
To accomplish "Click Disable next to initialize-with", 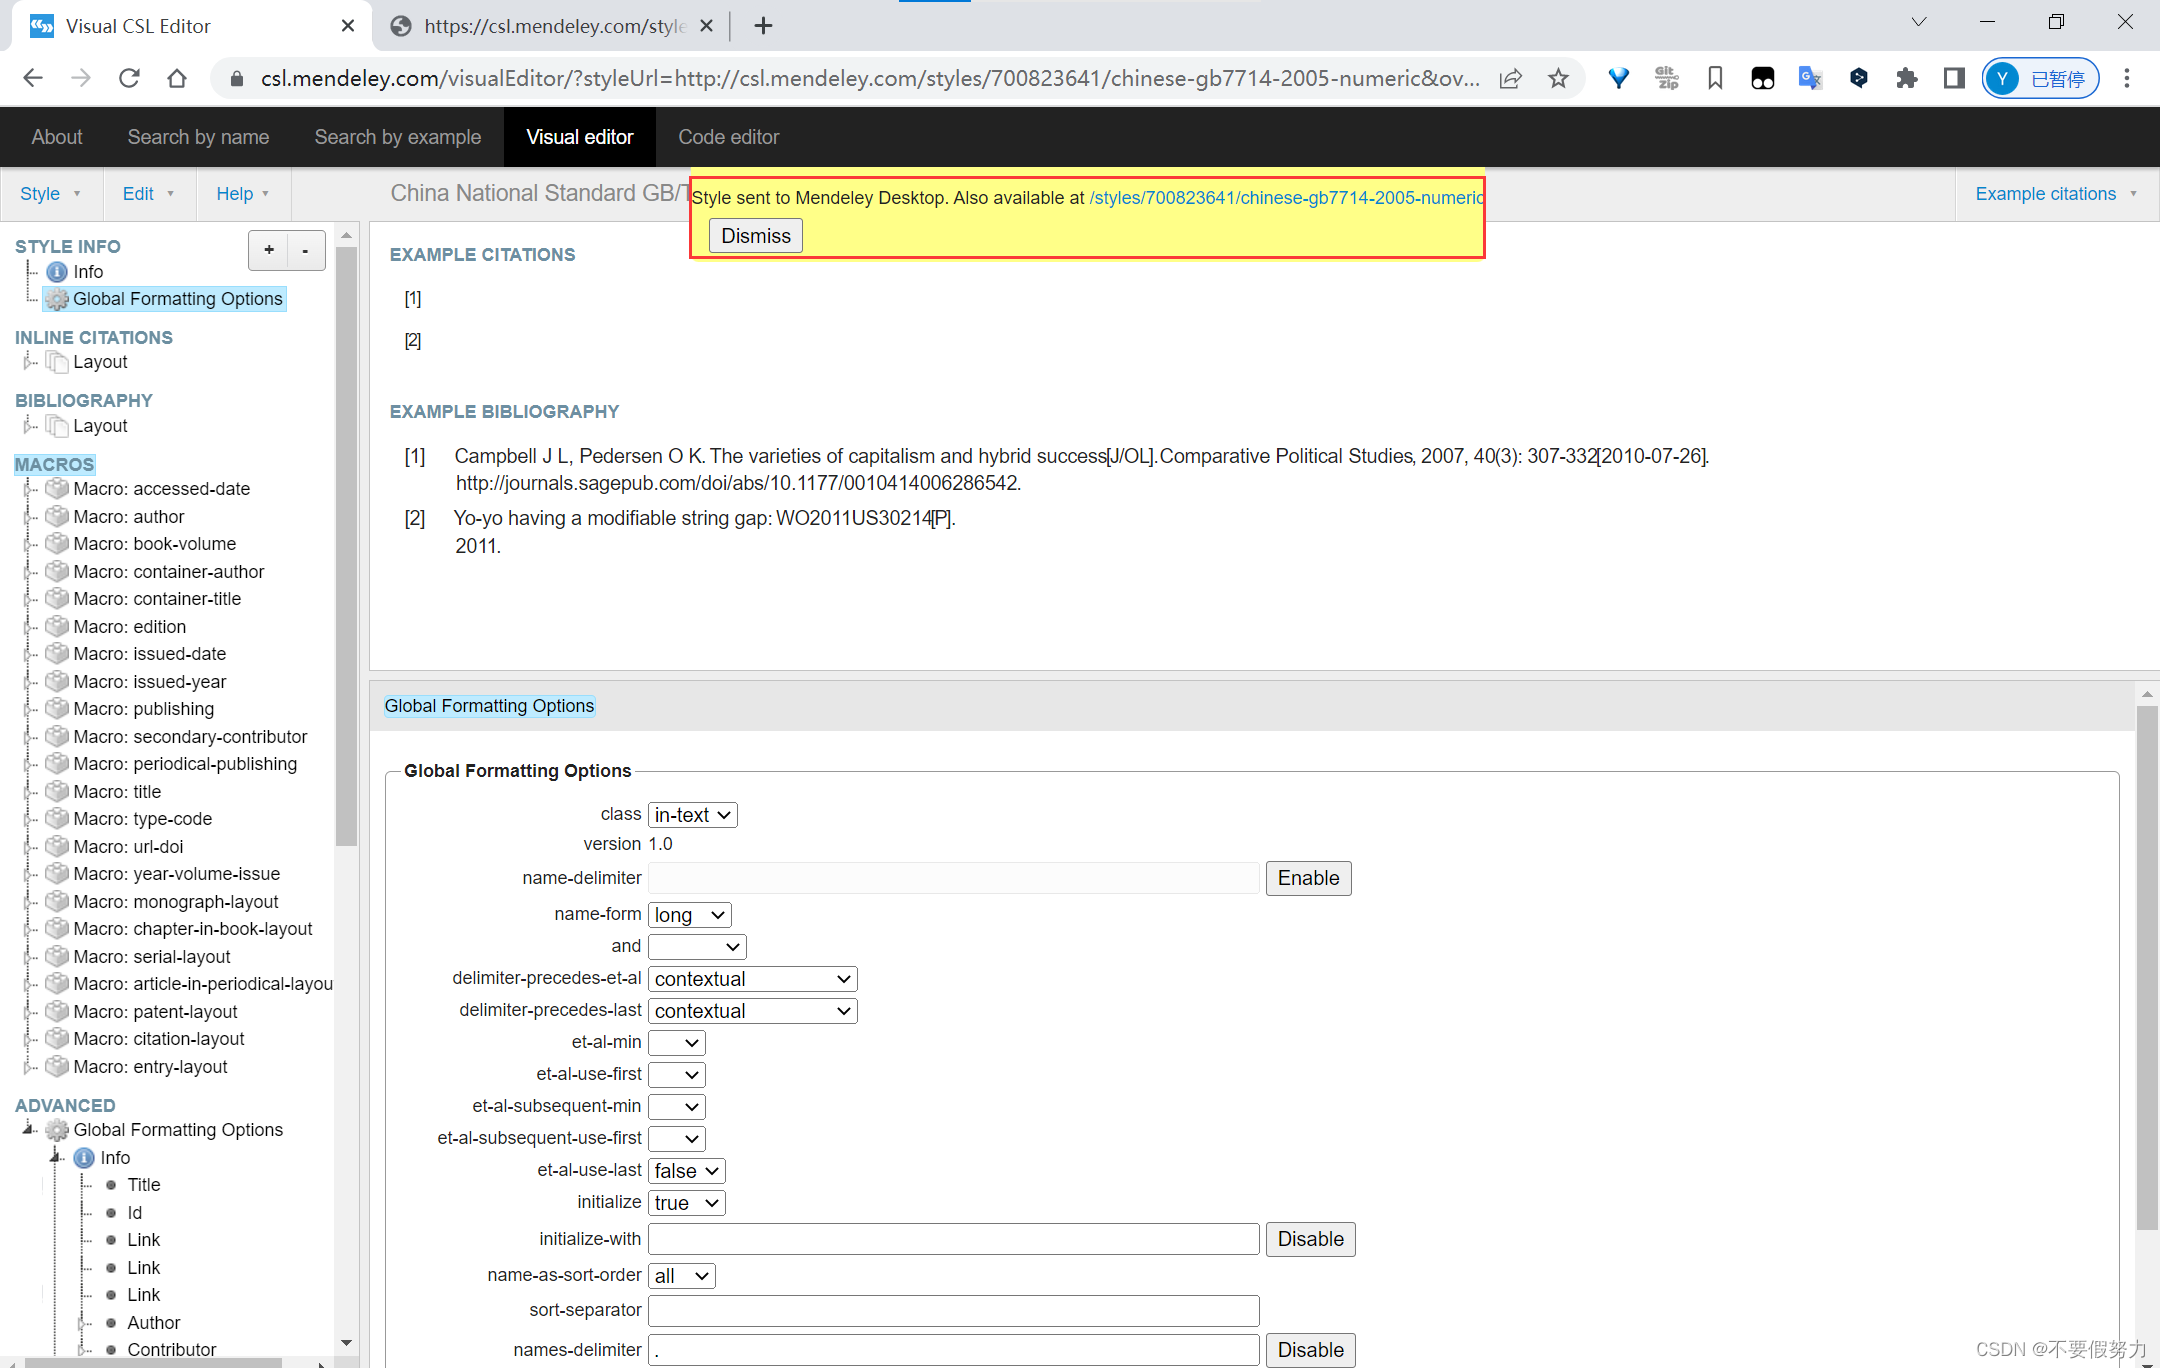I will pyautogui.click(x=1310, y=1239).
